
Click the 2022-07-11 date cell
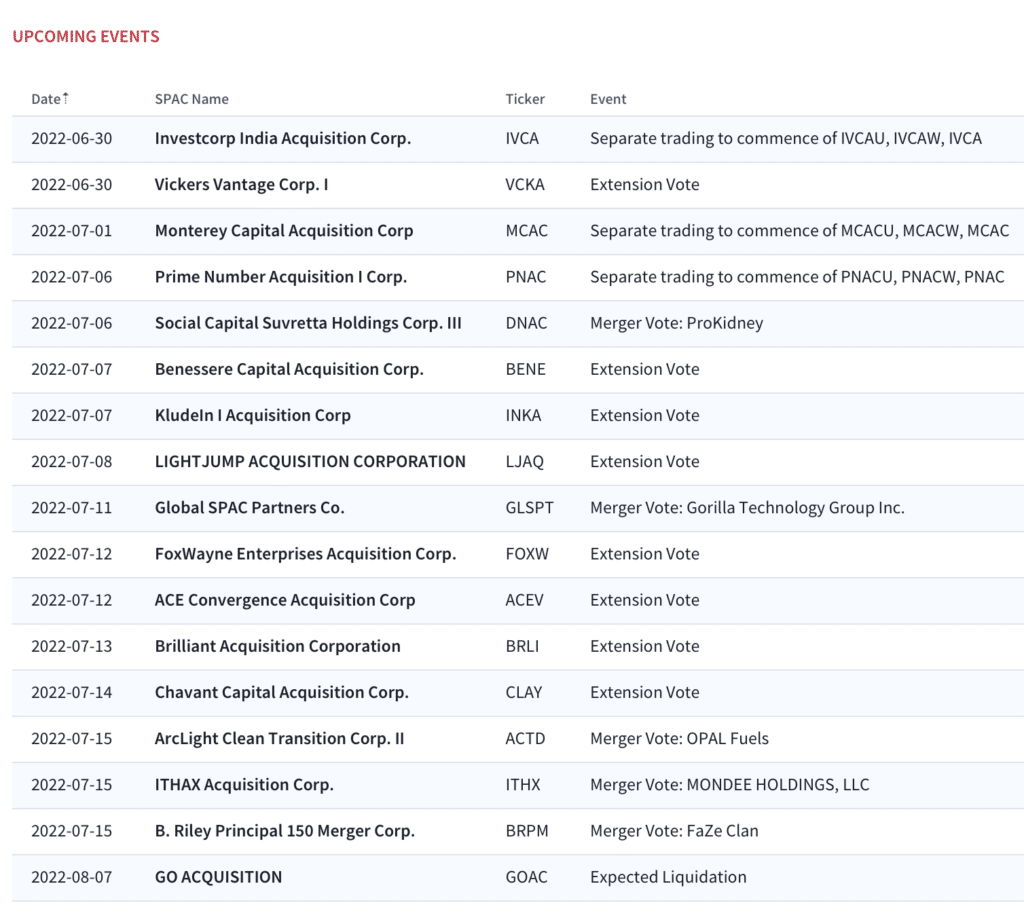(x=72, y=508)
